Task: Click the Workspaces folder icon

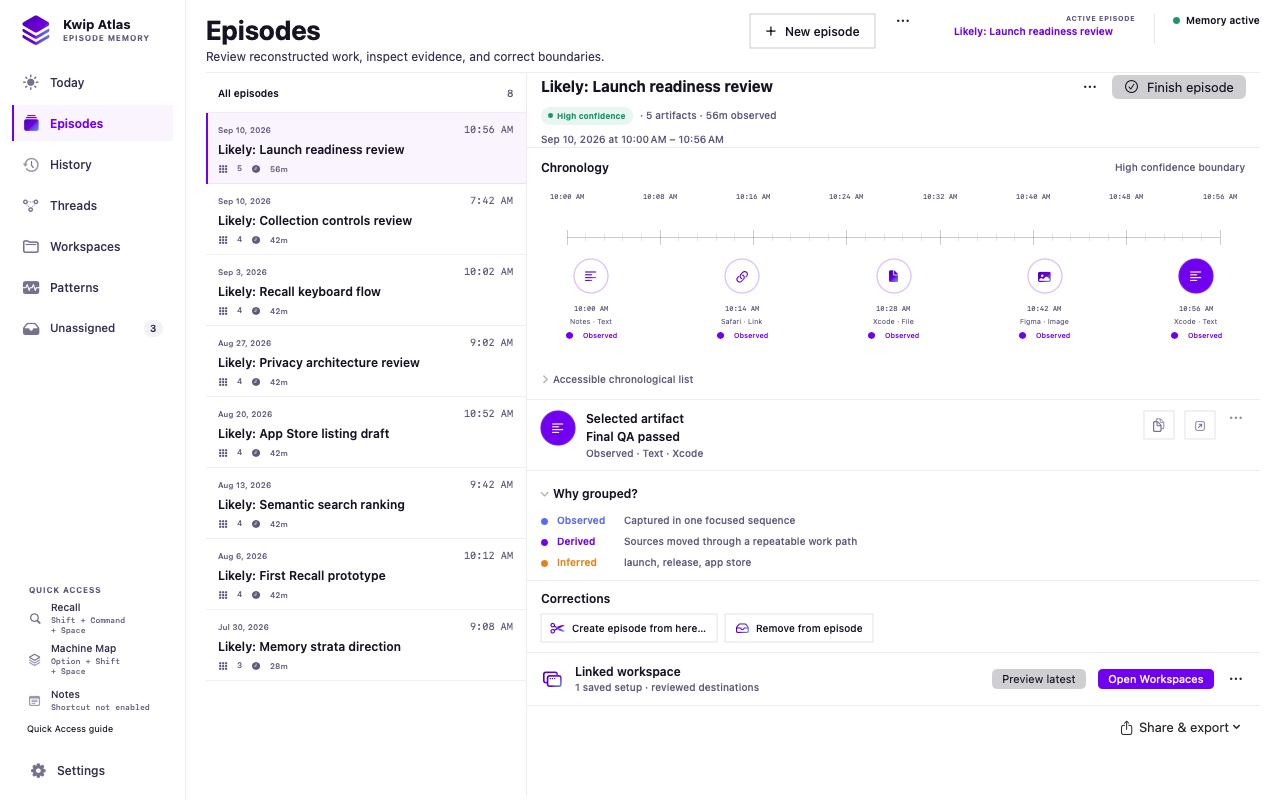Action: click(x=31, y=247)
